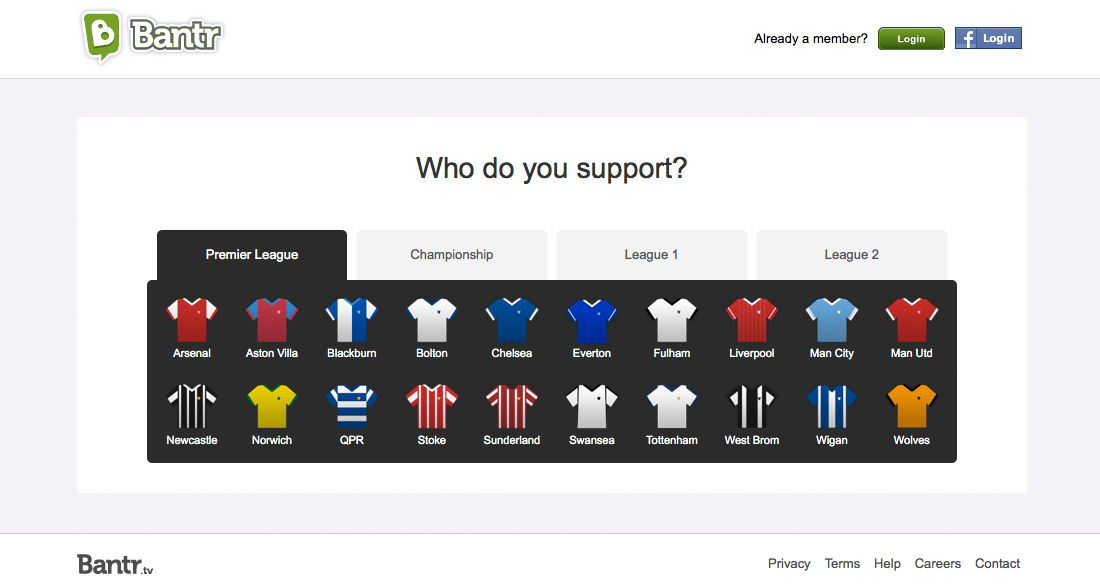The height and width of the screenshot is (585, 1100).
Task: Choose the Liverpool striped red shirt
Action: (x=751, y=320)
